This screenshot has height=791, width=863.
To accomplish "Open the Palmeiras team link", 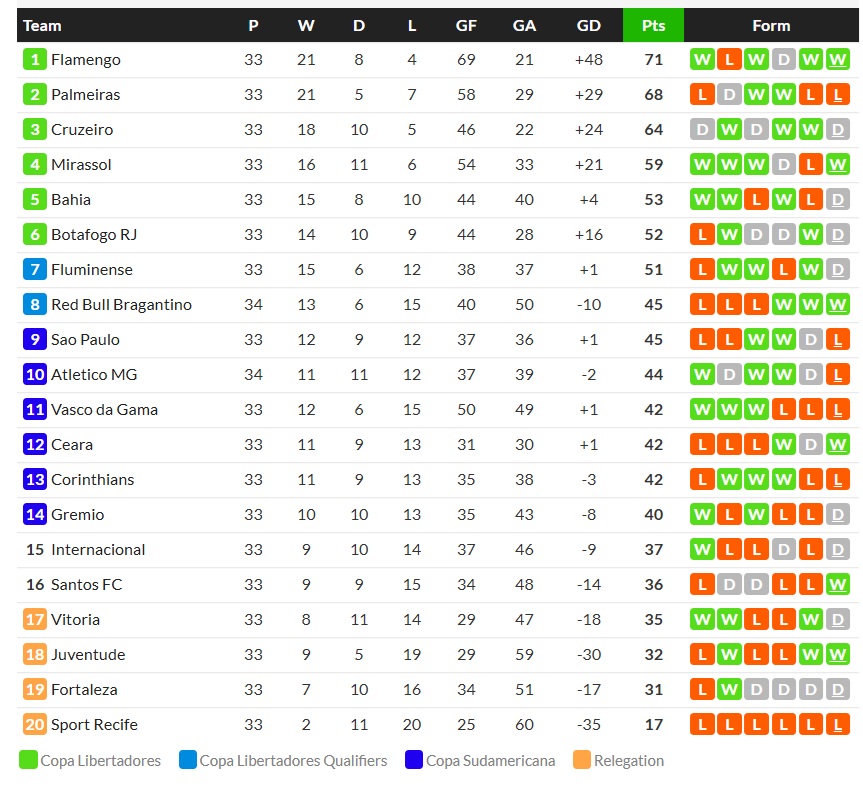I will tap(86, 95).
